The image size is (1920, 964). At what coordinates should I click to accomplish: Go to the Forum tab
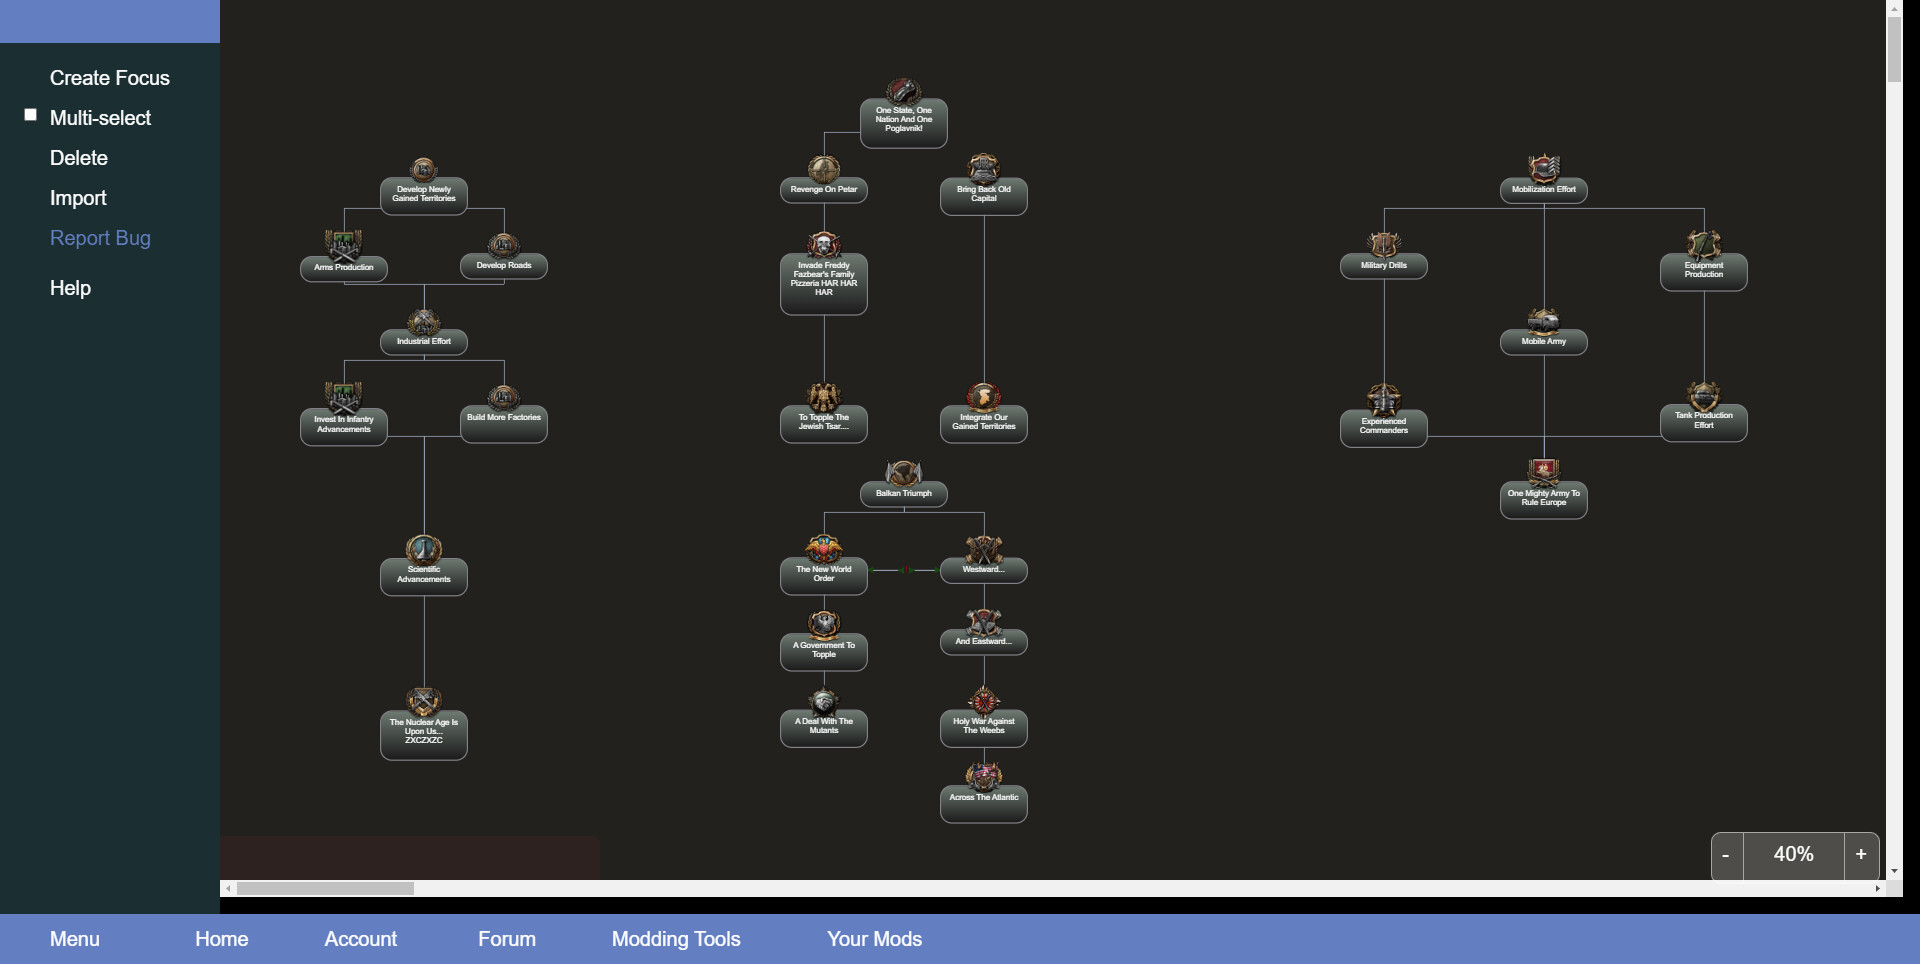coord(506,939)
